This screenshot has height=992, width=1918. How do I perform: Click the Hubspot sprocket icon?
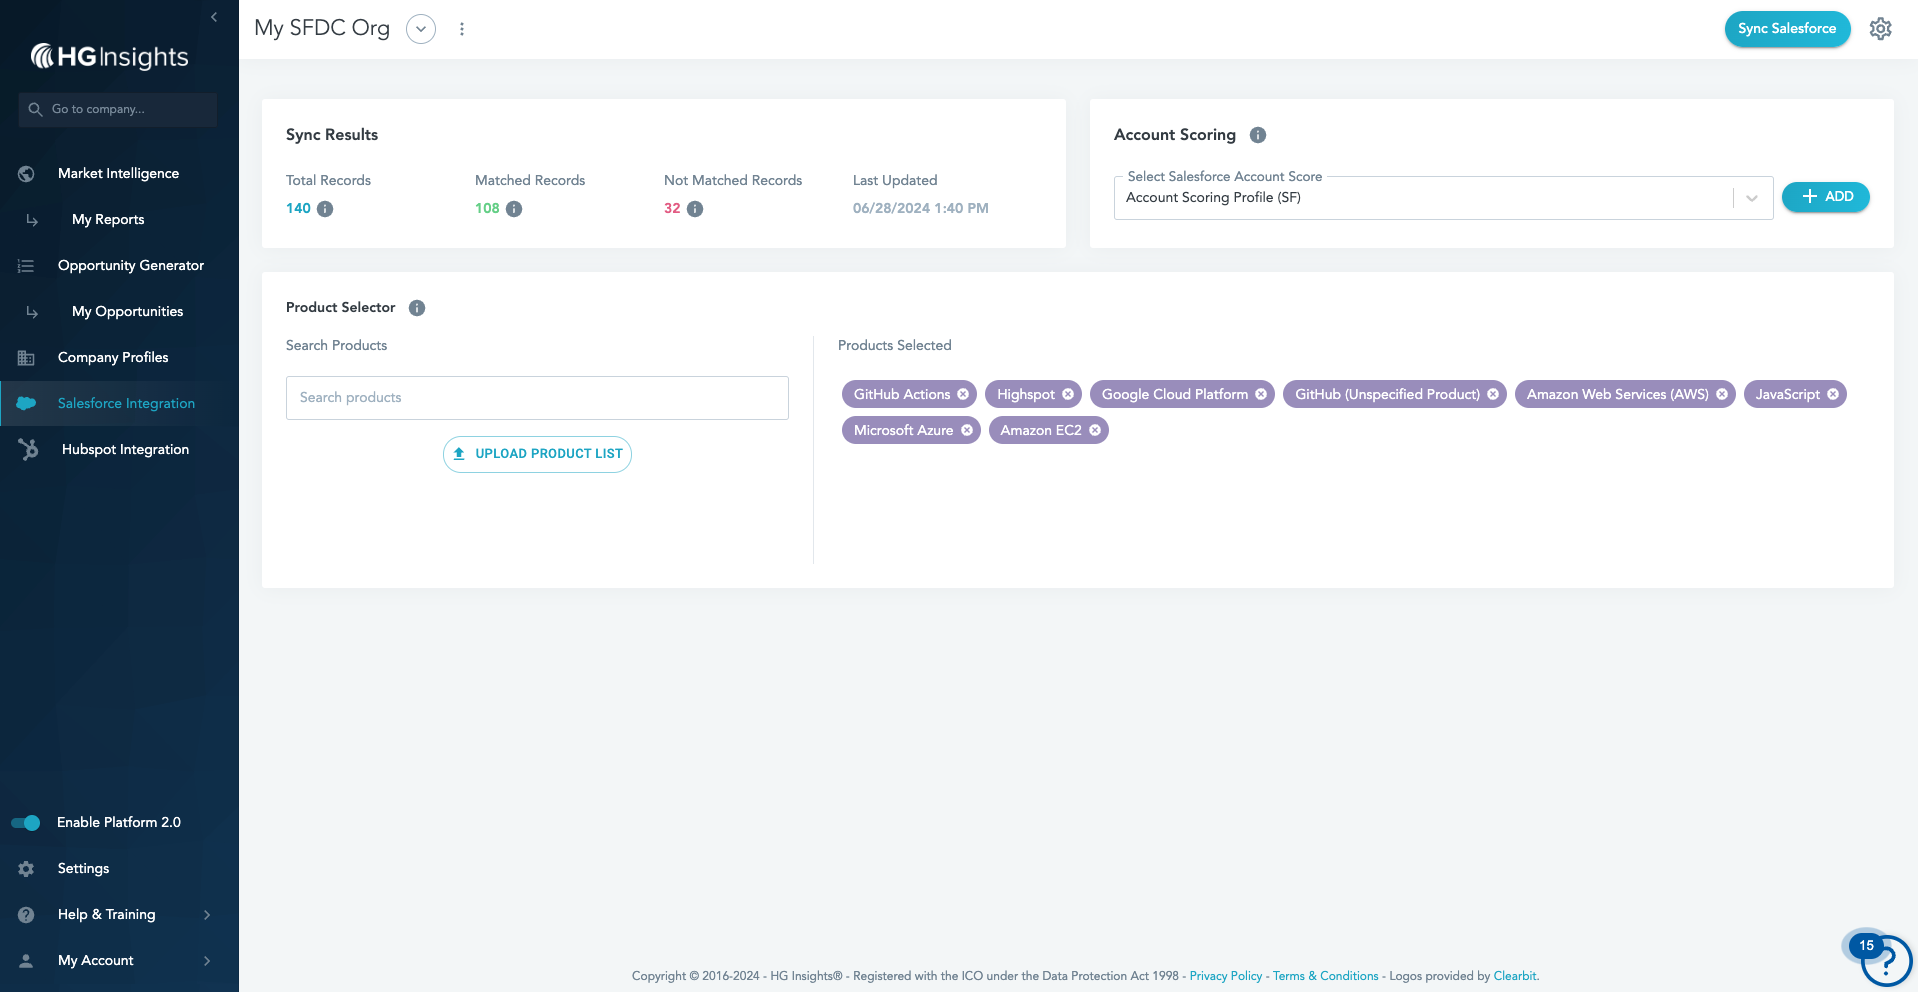(29, 450)
